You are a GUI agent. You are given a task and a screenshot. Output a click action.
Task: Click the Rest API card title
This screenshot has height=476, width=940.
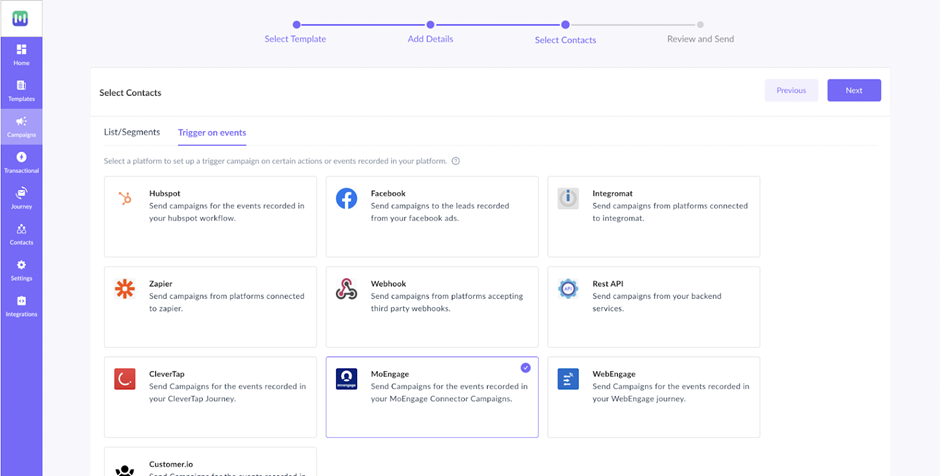pos(608,284)
